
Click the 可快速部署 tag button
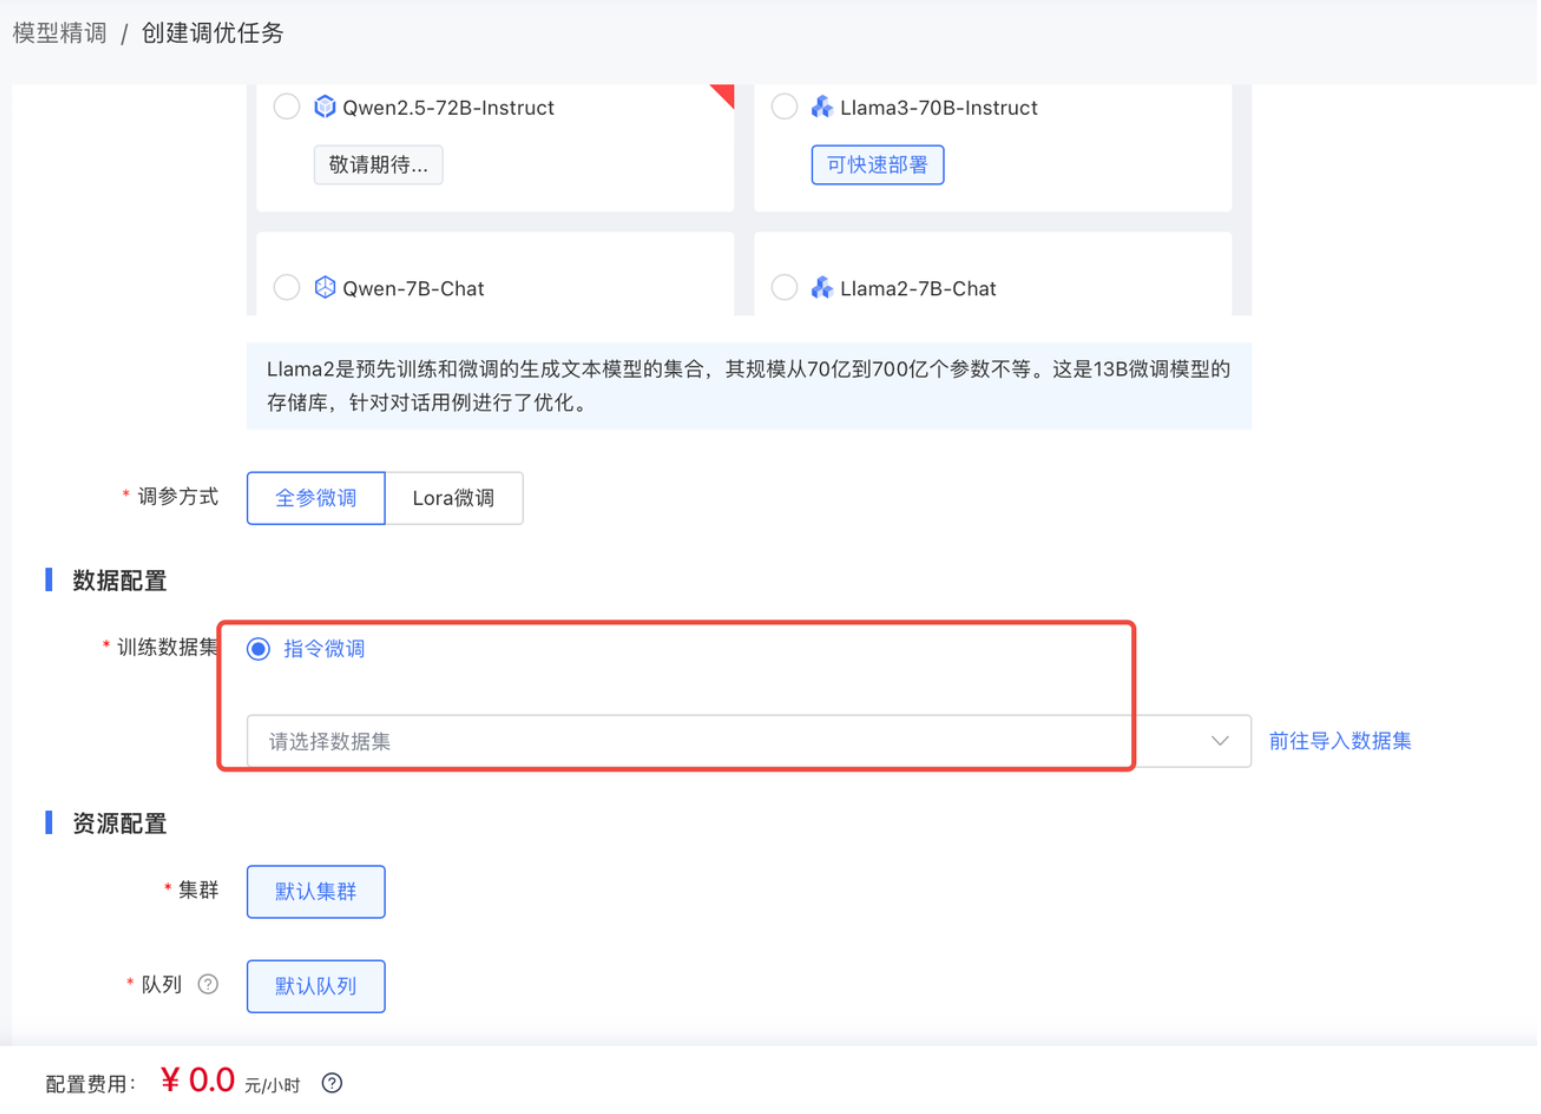[x=877, y=165]
